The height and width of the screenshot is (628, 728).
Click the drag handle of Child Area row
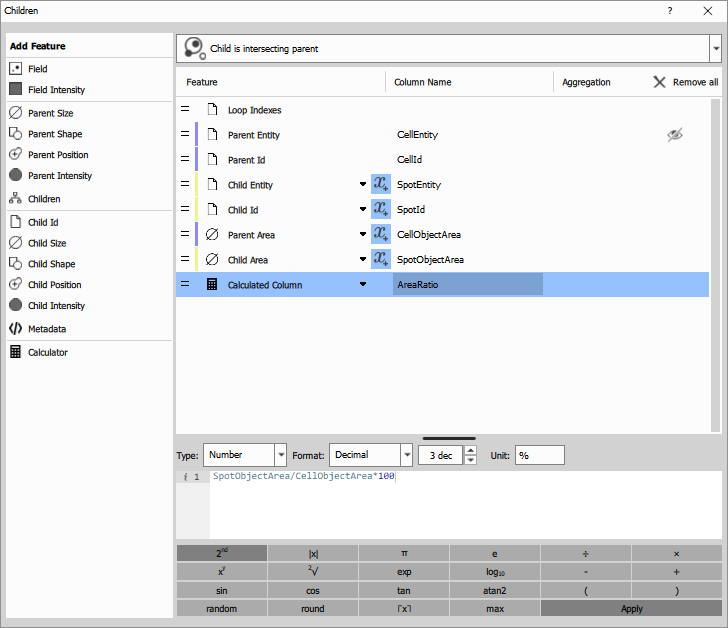[185, 259]
